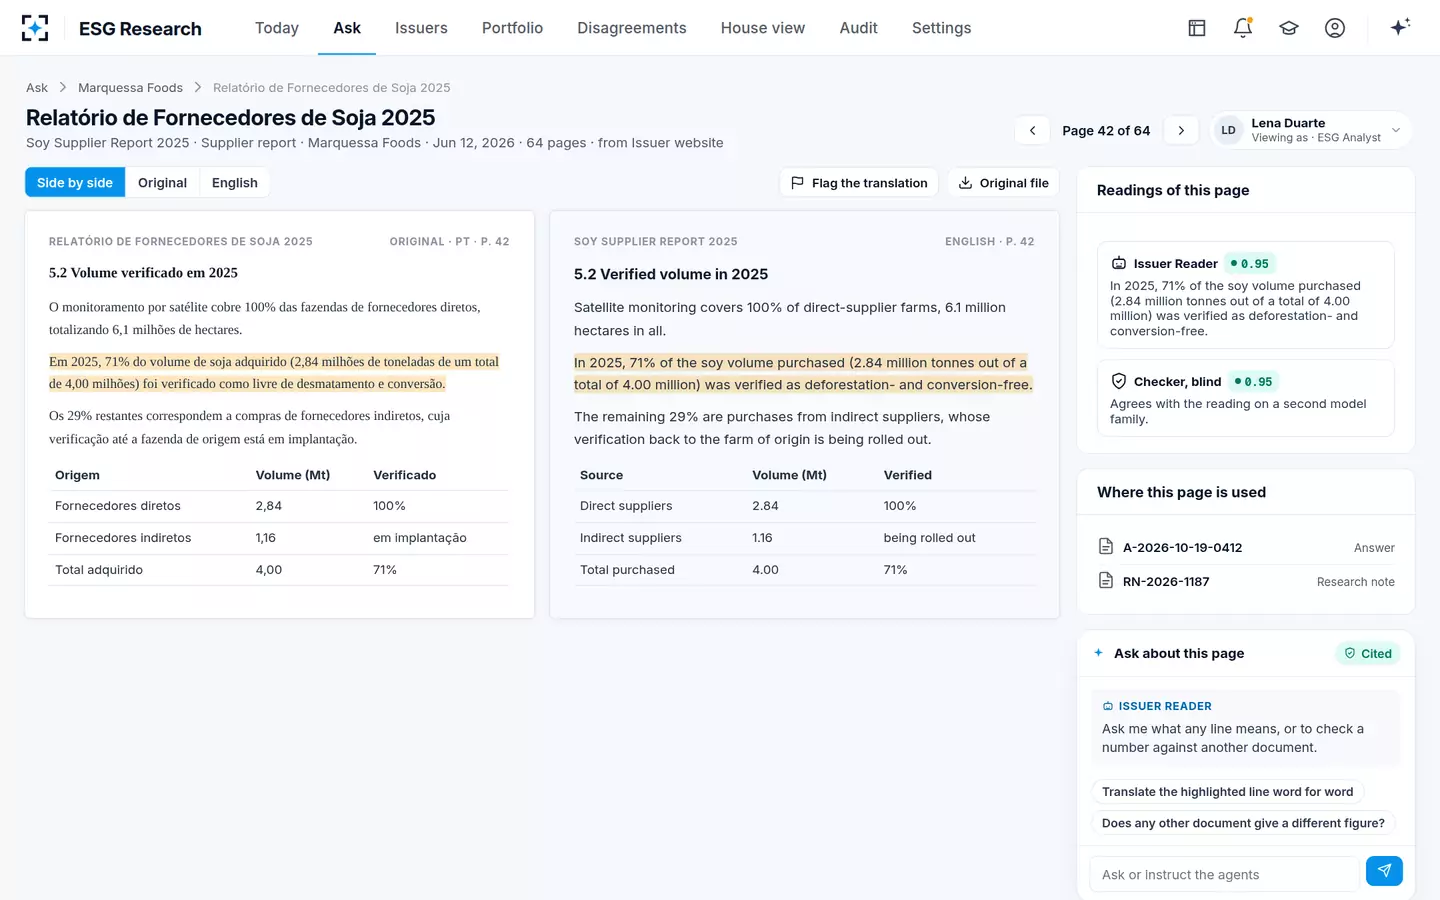Open the Issuers tab
This screenshot has width=1440, height=900.
[x=421, y=28]
